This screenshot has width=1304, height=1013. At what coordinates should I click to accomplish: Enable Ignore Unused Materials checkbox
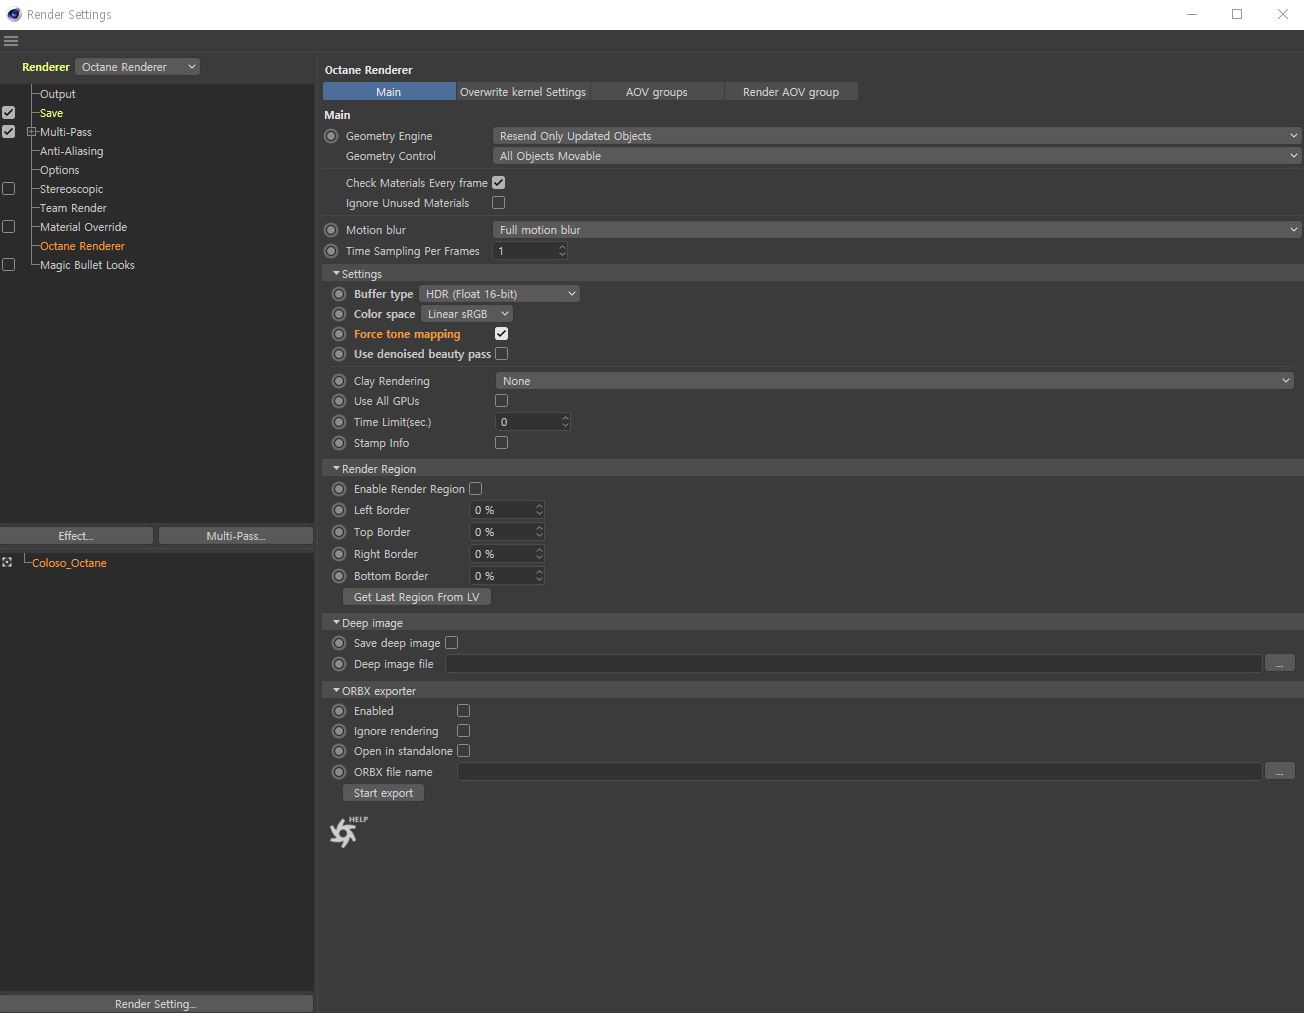click(x=498, y=203)
